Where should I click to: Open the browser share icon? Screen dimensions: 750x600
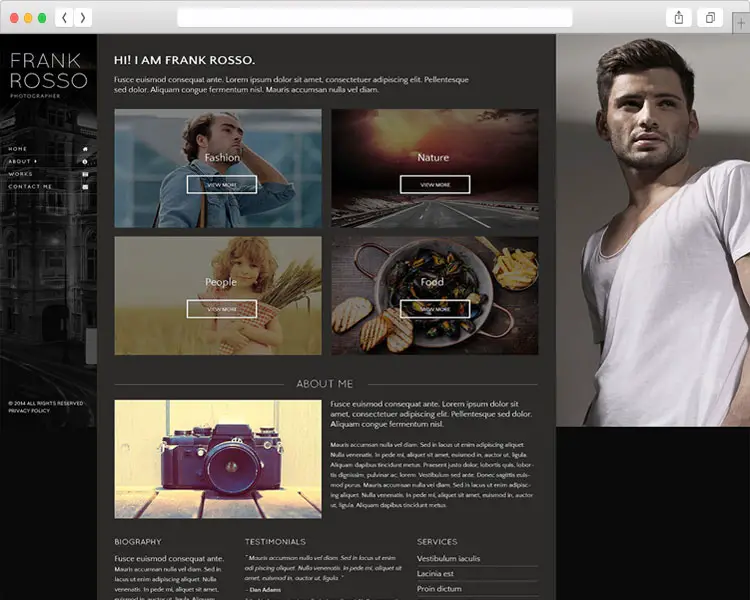678,18
